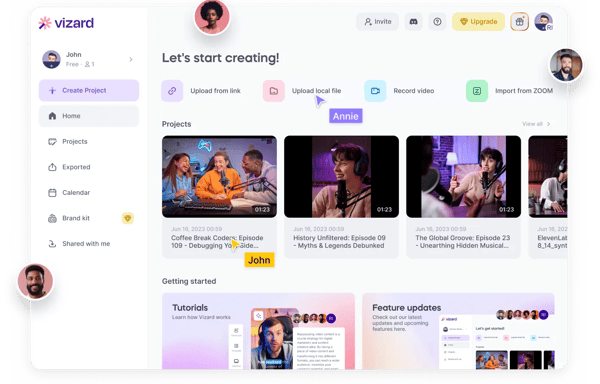Open the gift box rewards icon

pyautogui.click(x=519, y=22)
